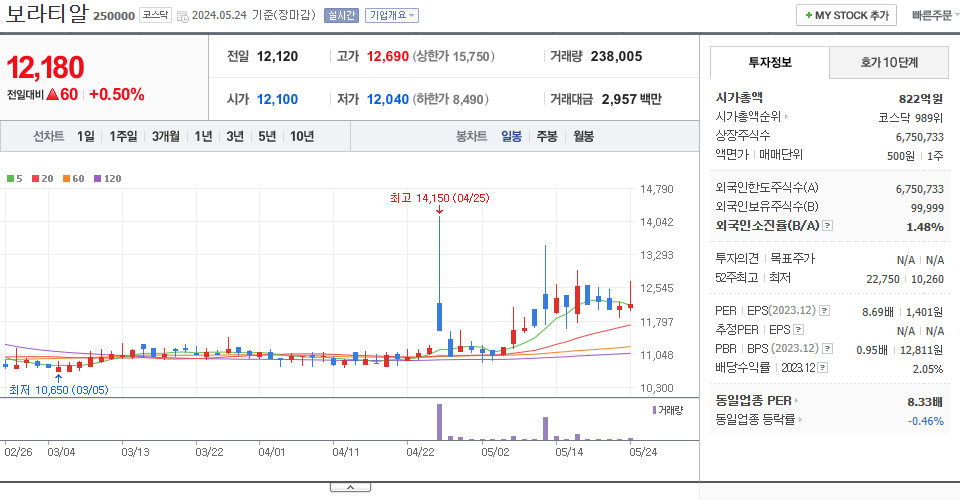Open the 배당수익률 help question mark
The width and height of the screenshot is (960, 500).
point(823,368)
